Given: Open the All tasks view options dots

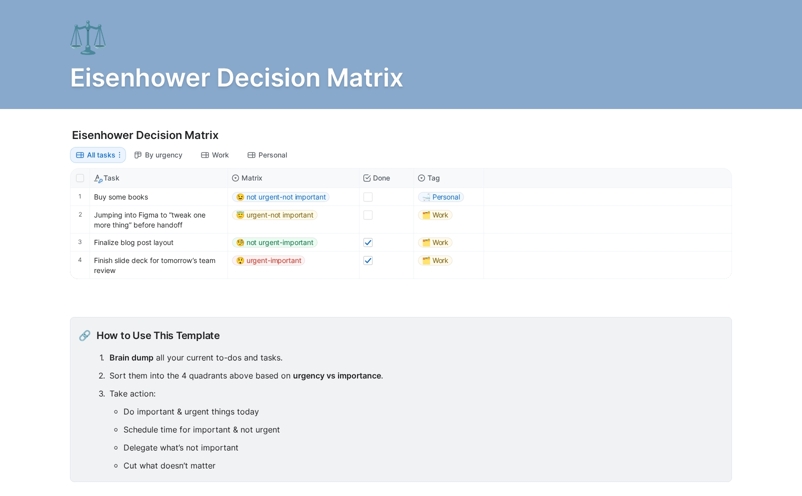Looking at the screenshot, I should coord(120,155).
